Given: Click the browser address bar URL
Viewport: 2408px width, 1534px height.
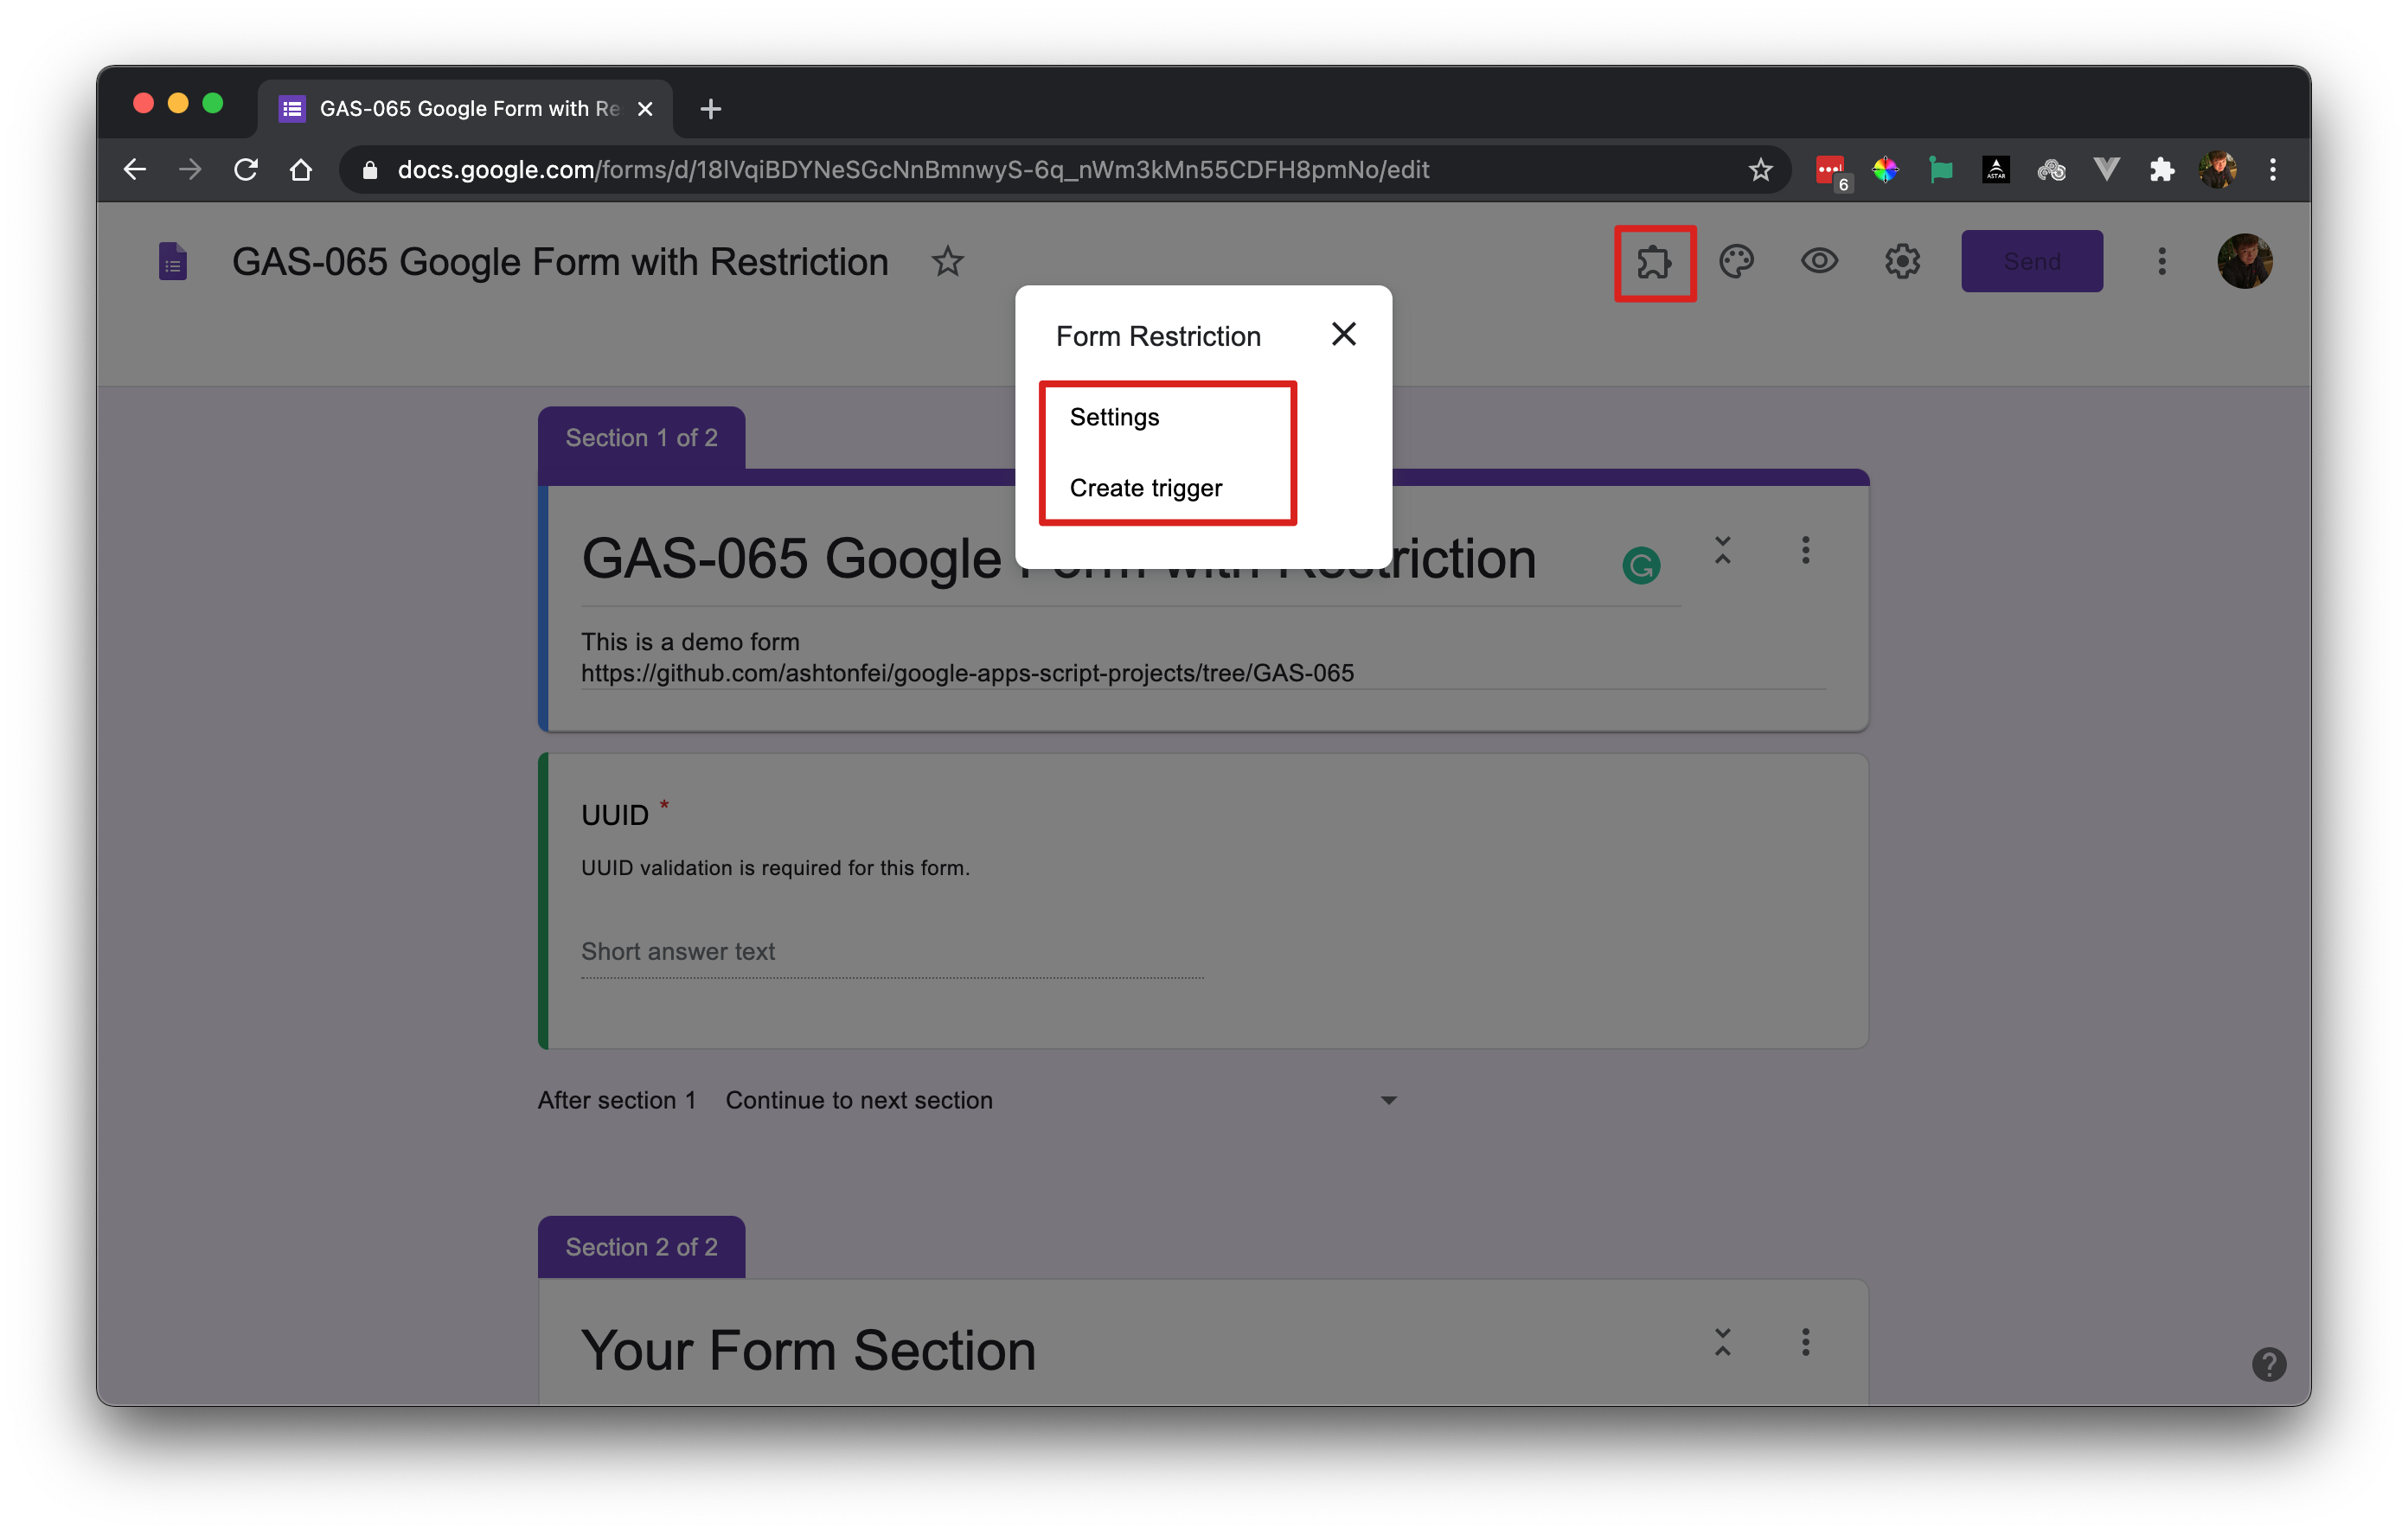Looking at the screenshot, I should [912, 170].
